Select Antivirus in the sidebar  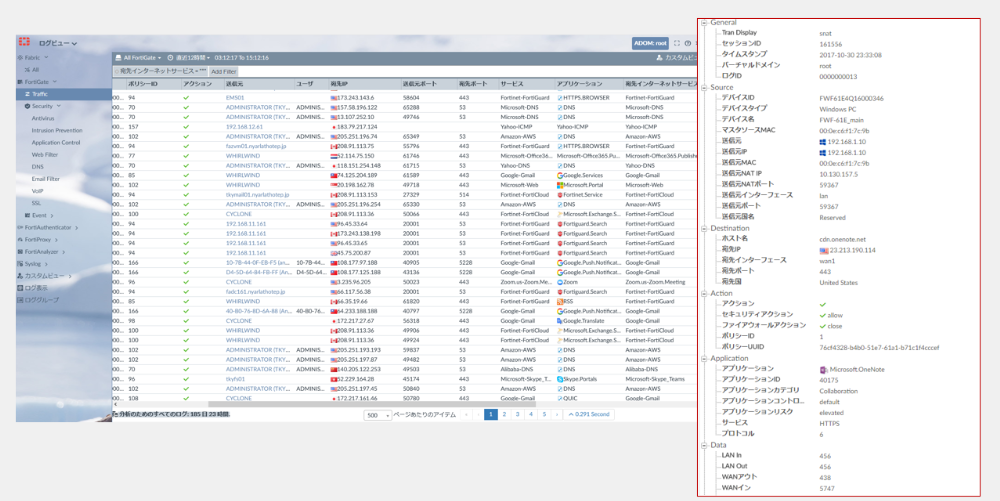[43, 119]
